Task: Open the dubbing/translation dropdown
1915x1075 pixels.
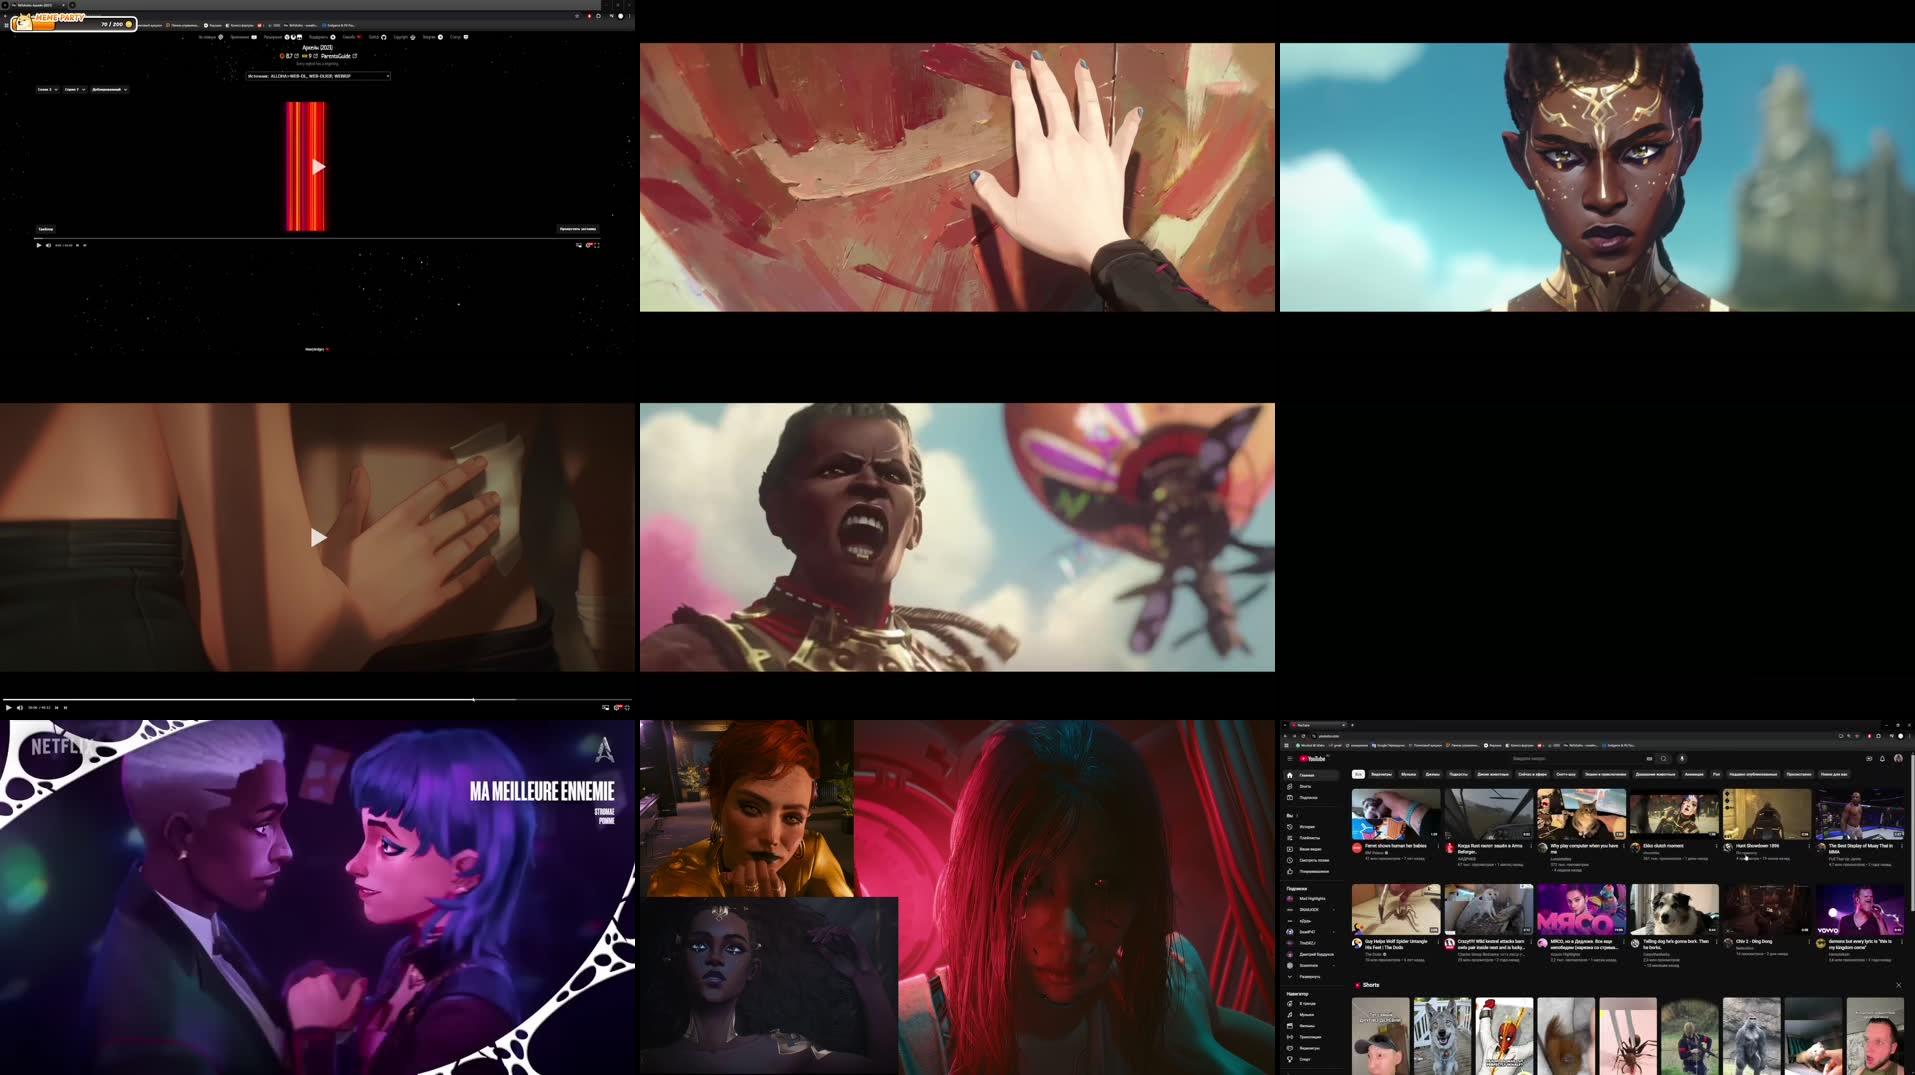Action: click(109, 89)
